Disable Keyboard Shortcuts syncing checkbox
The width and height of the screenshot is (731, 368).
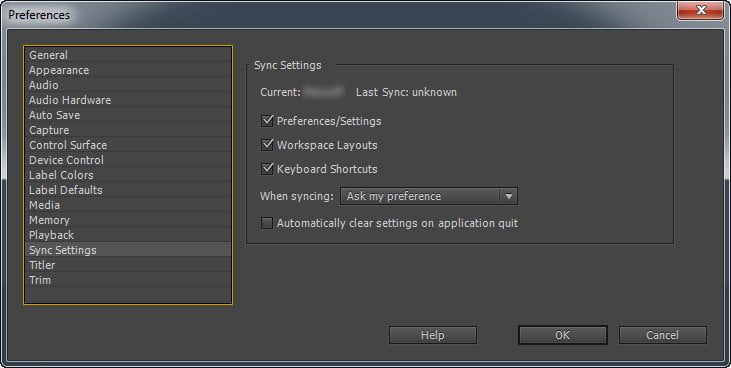[x=267, y=169]
